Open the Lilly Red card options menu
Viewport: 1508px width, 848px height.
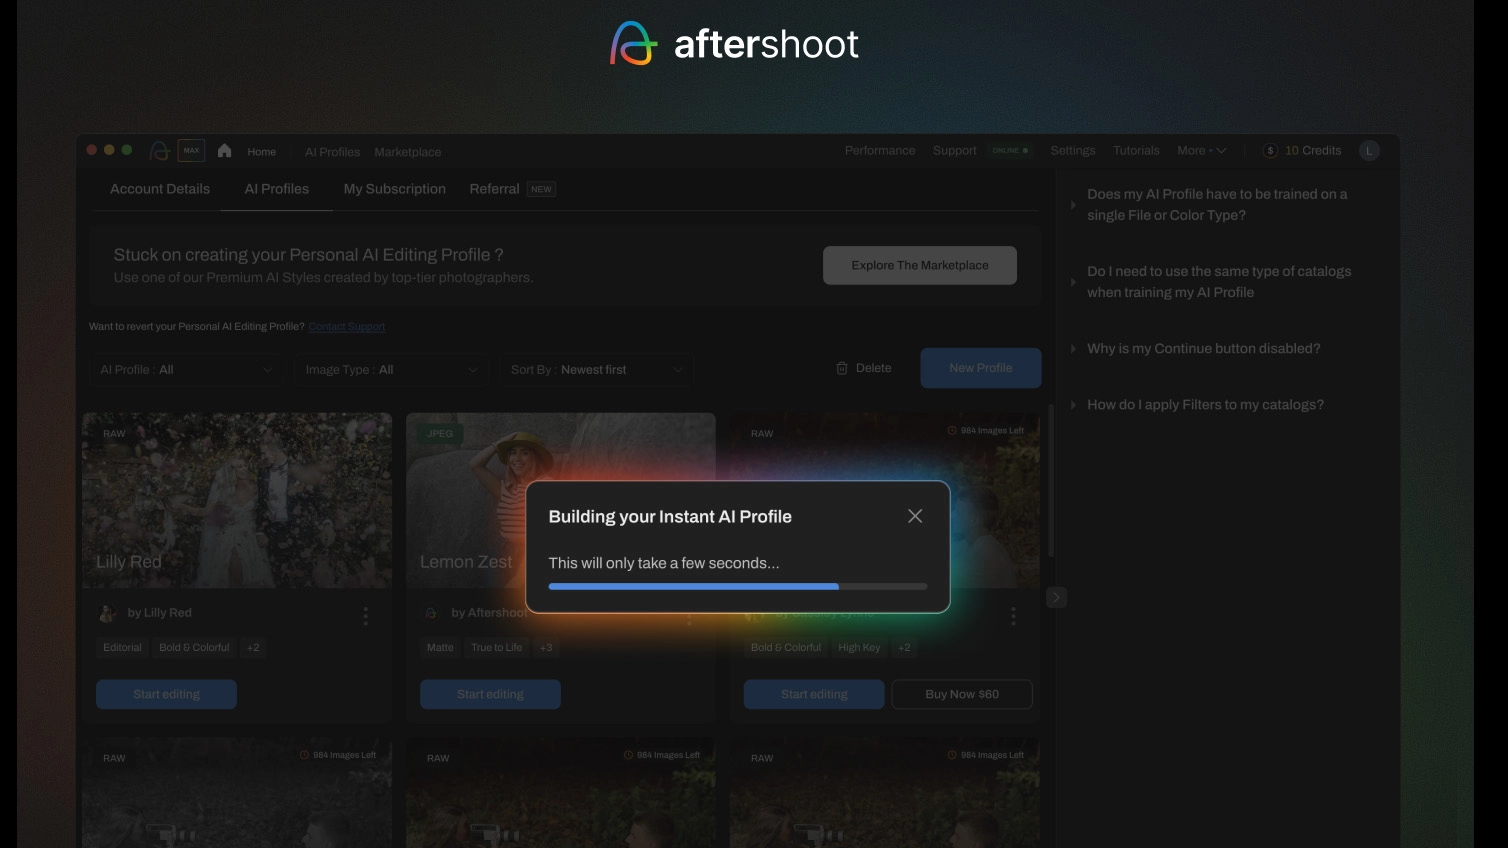[365, 616]
